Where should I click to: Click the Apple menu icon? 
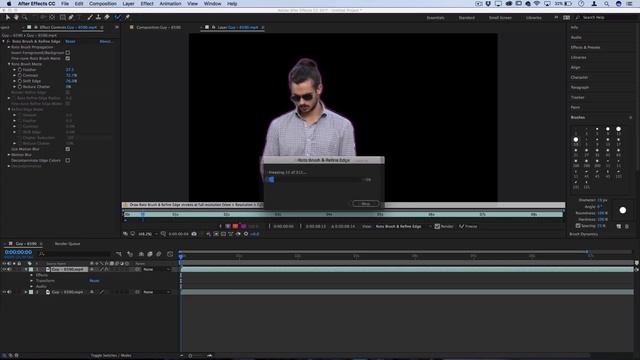pyautogui.click(x=9, y=4)
